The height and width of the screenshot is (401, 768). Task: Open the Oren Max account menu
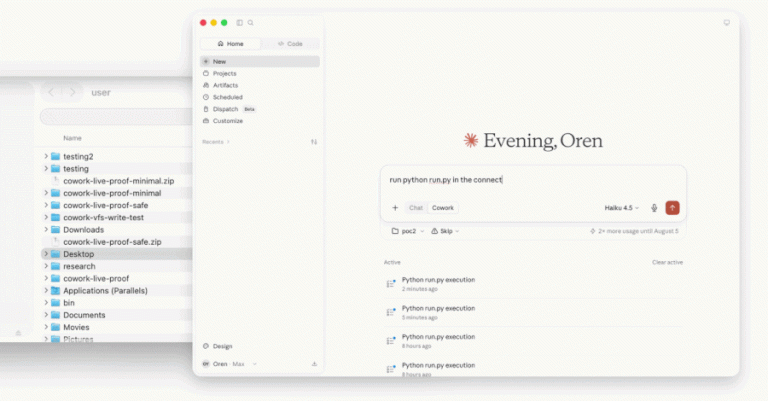(229, 364)
